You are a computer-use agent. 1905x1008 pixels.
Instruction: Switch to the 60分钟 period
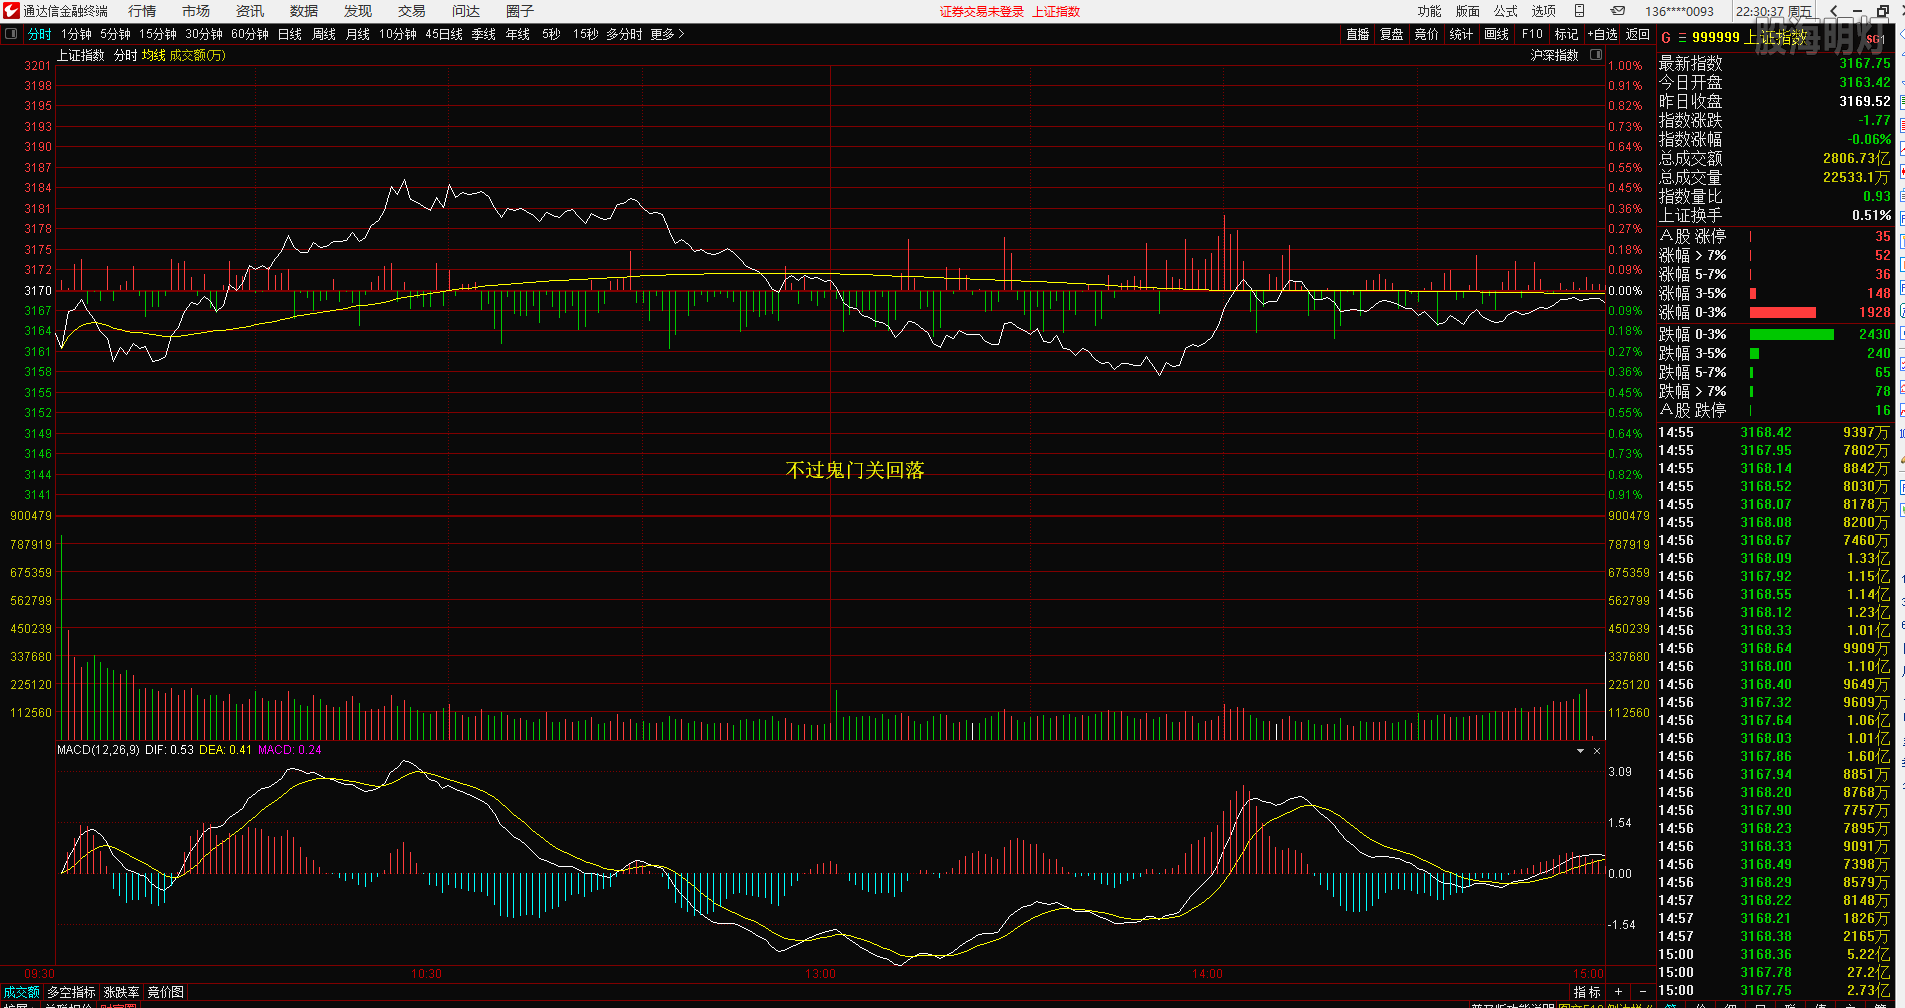(250, 34)
